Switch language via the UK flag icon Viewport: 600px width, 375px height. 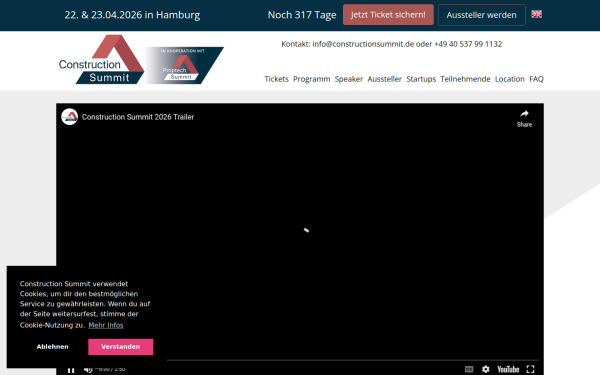pos(536,14)
